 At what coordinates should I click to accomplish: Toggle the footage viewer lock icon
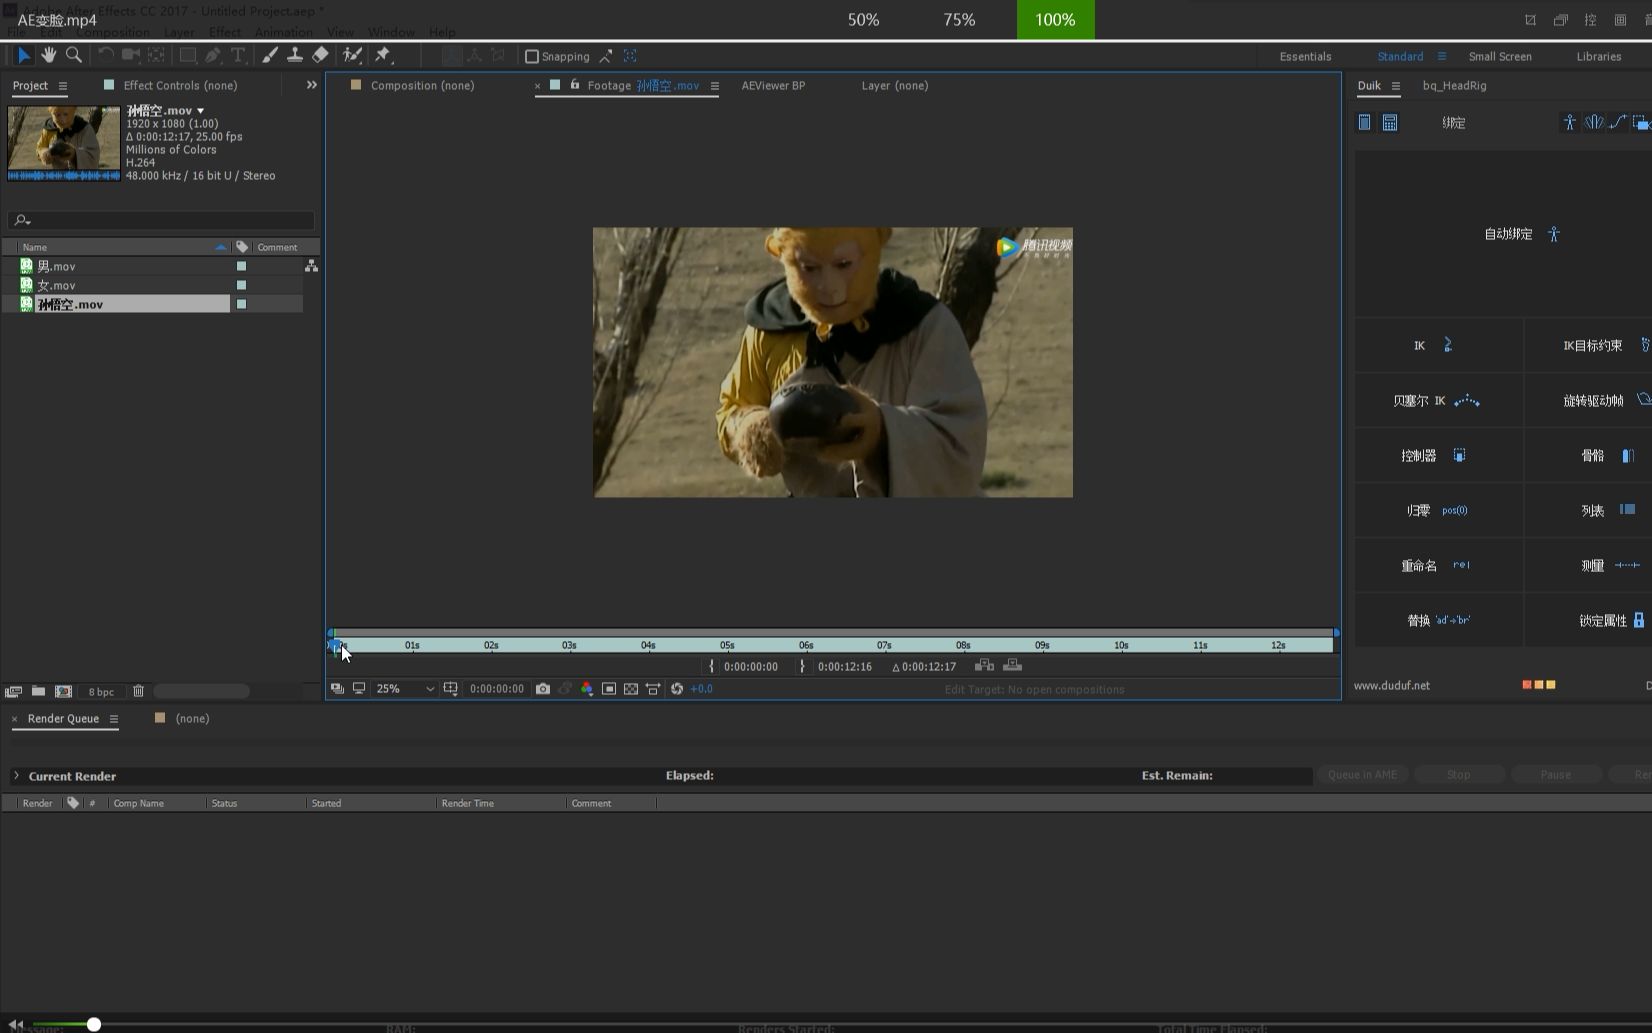pos(575,85)
